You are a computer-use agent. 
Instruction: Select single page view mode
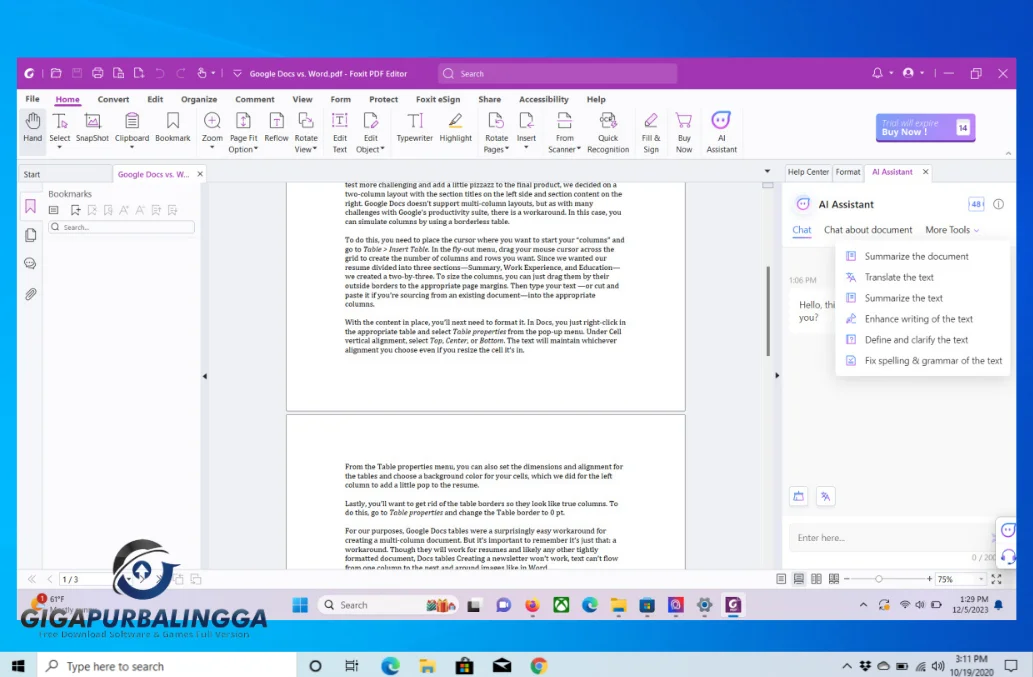click(781, 579)
